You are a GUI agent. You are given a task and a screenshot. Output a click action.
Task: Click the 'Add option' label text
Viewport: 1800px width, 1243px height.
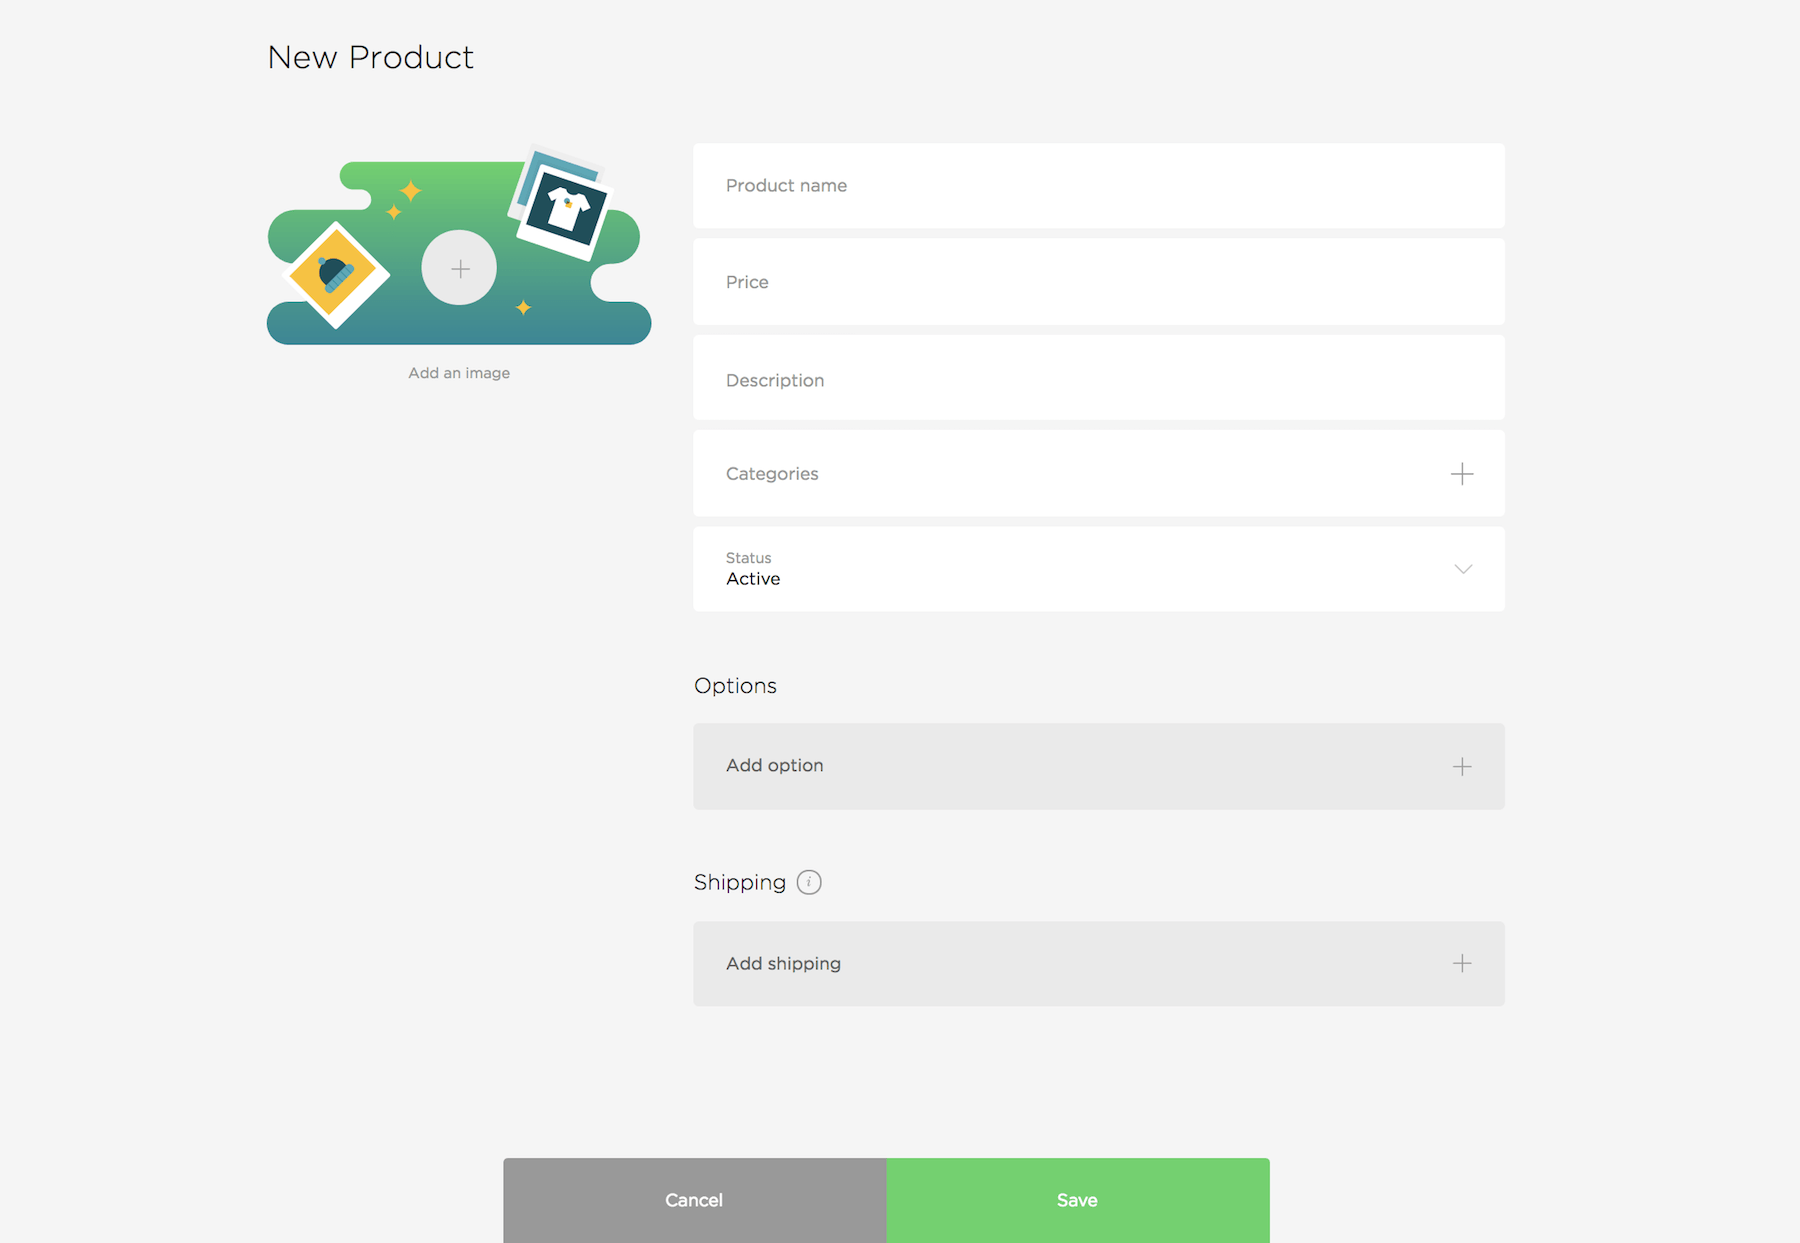tap(775, 766)
